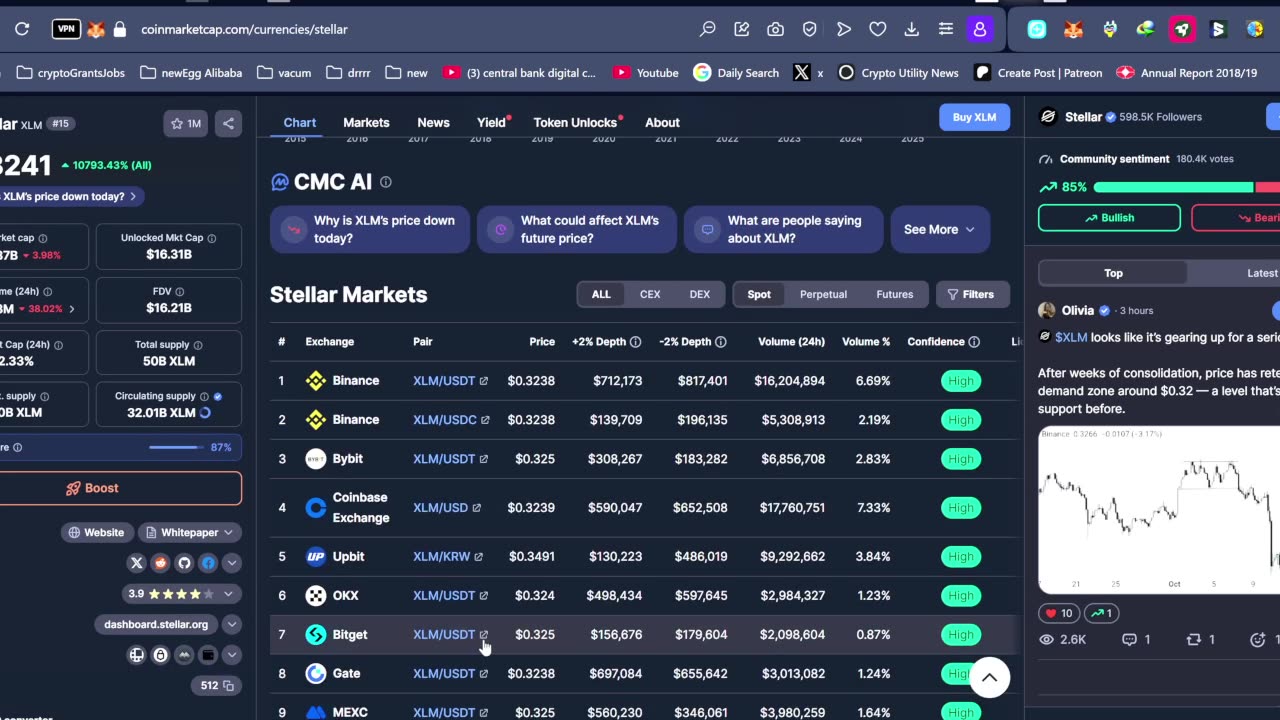Viewport: 1280px width, 720px height.
Task: Switch markets to Futures
Action: [x=895, y=294]
